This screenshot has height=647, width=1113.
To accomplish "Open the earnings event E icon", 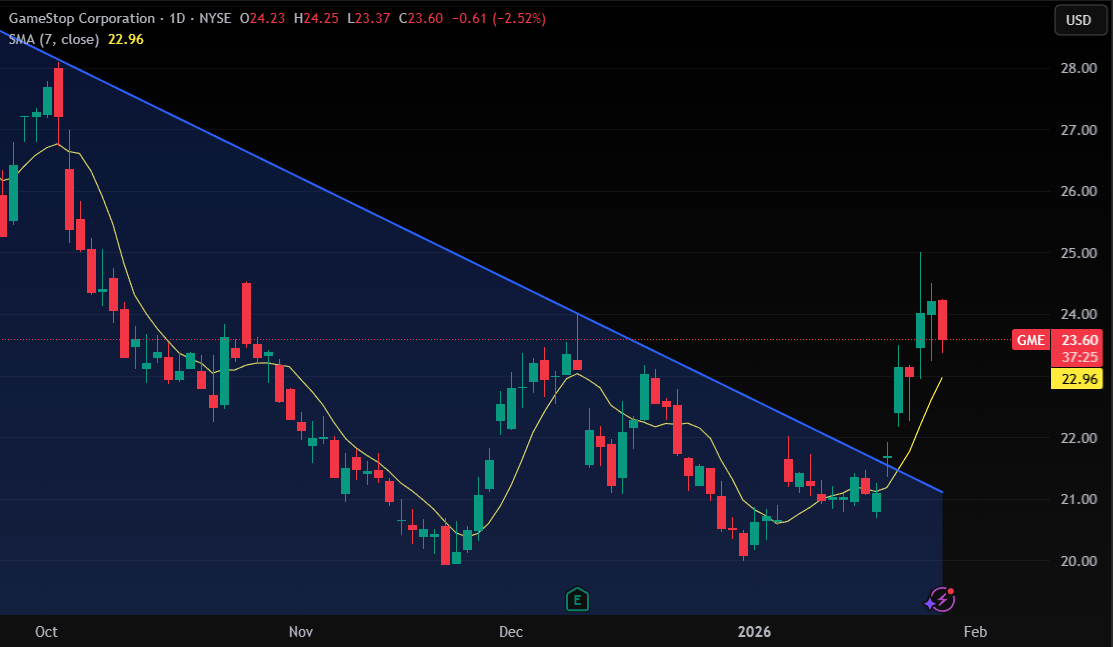I will (577, 599).
